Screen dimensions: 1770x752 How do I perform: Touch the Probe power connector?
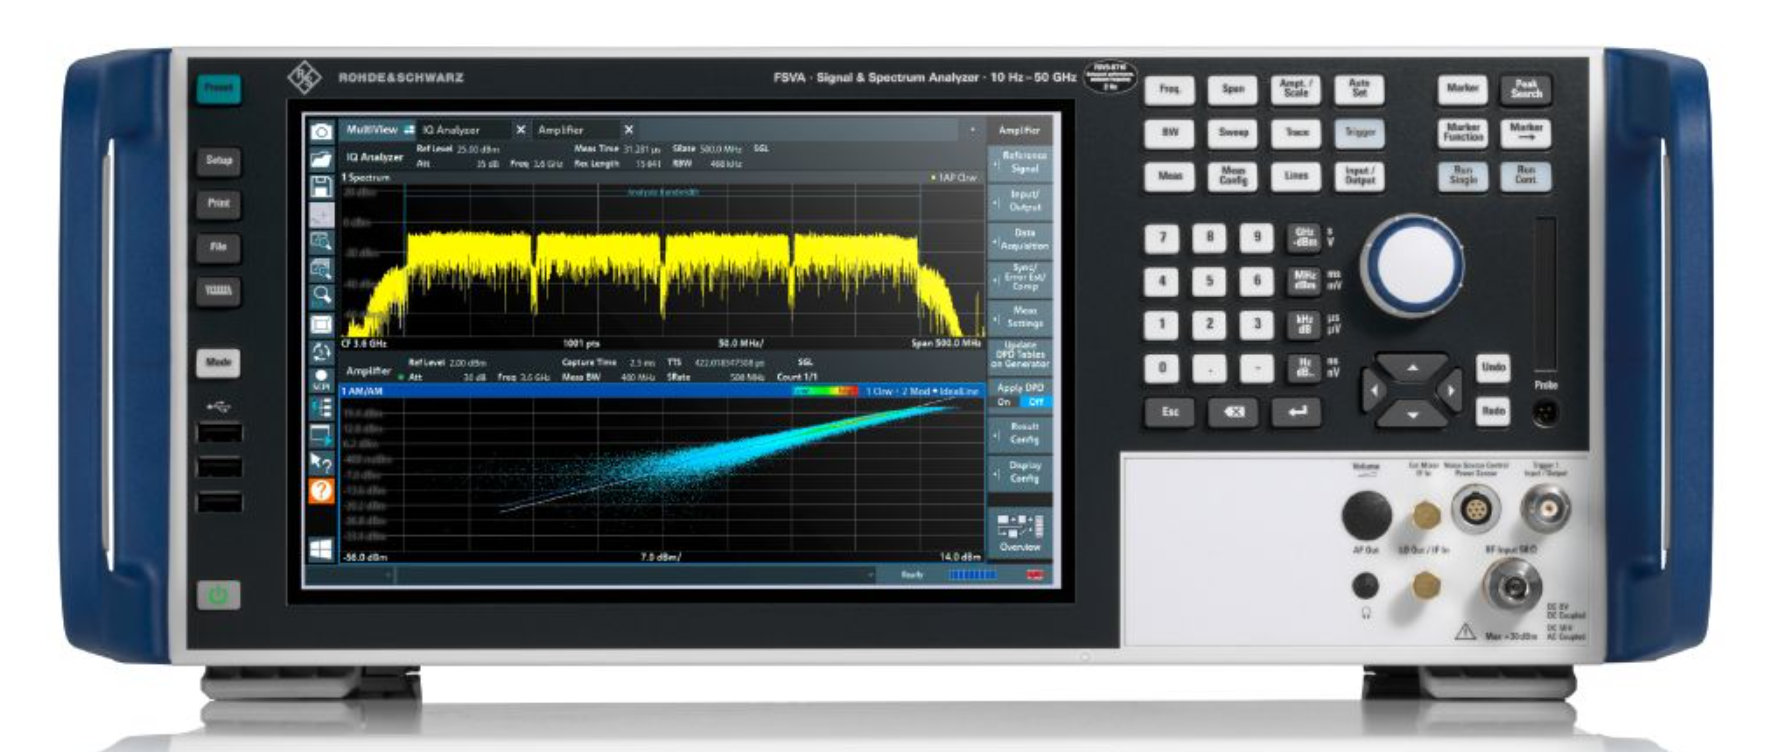[1545, 412]
